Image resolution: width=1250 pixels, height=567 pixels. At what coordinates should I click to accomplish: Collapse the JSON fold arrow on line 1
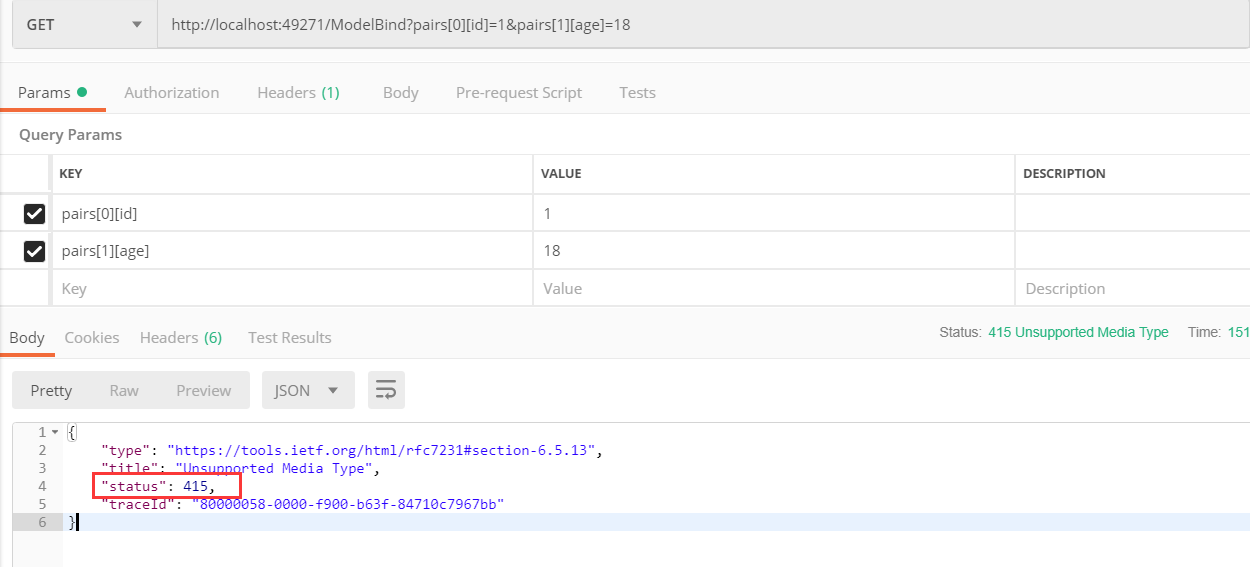pyautogui.click(x=54, y=432)
